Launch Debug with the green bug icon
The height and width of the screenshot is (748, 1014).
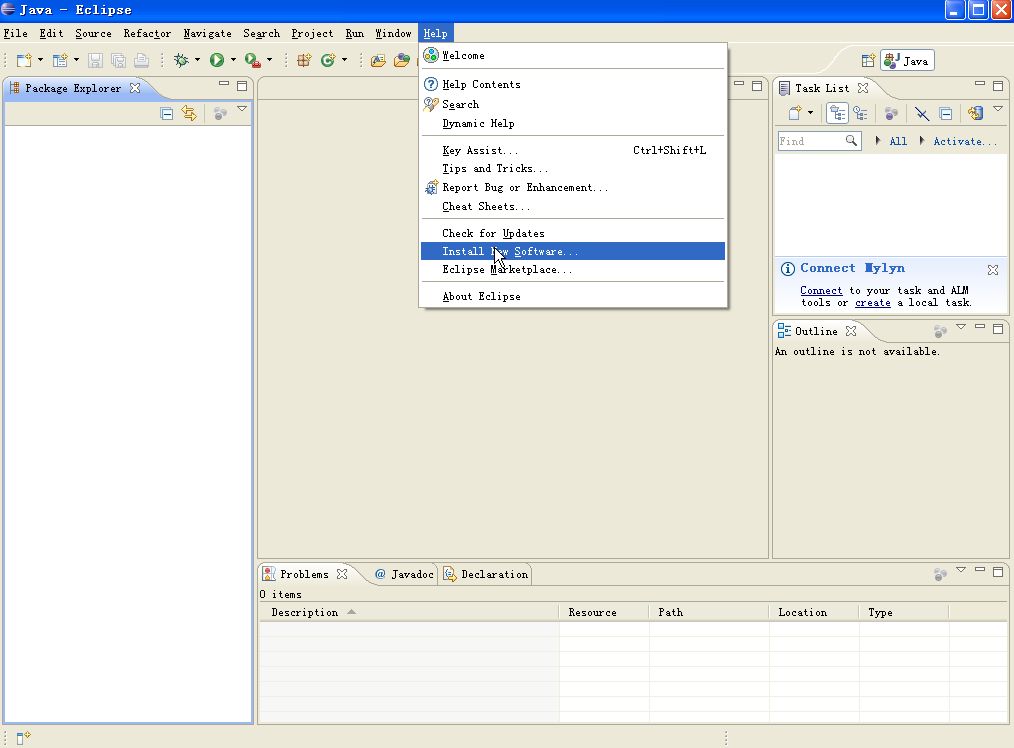(181, 60)
